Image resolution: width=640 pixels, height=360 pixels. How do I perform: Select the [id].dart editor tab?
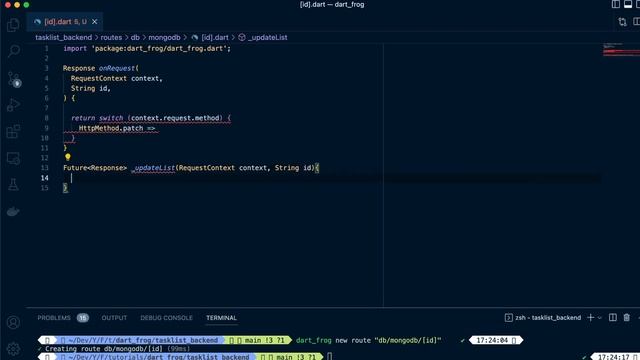tap(65, 22)
